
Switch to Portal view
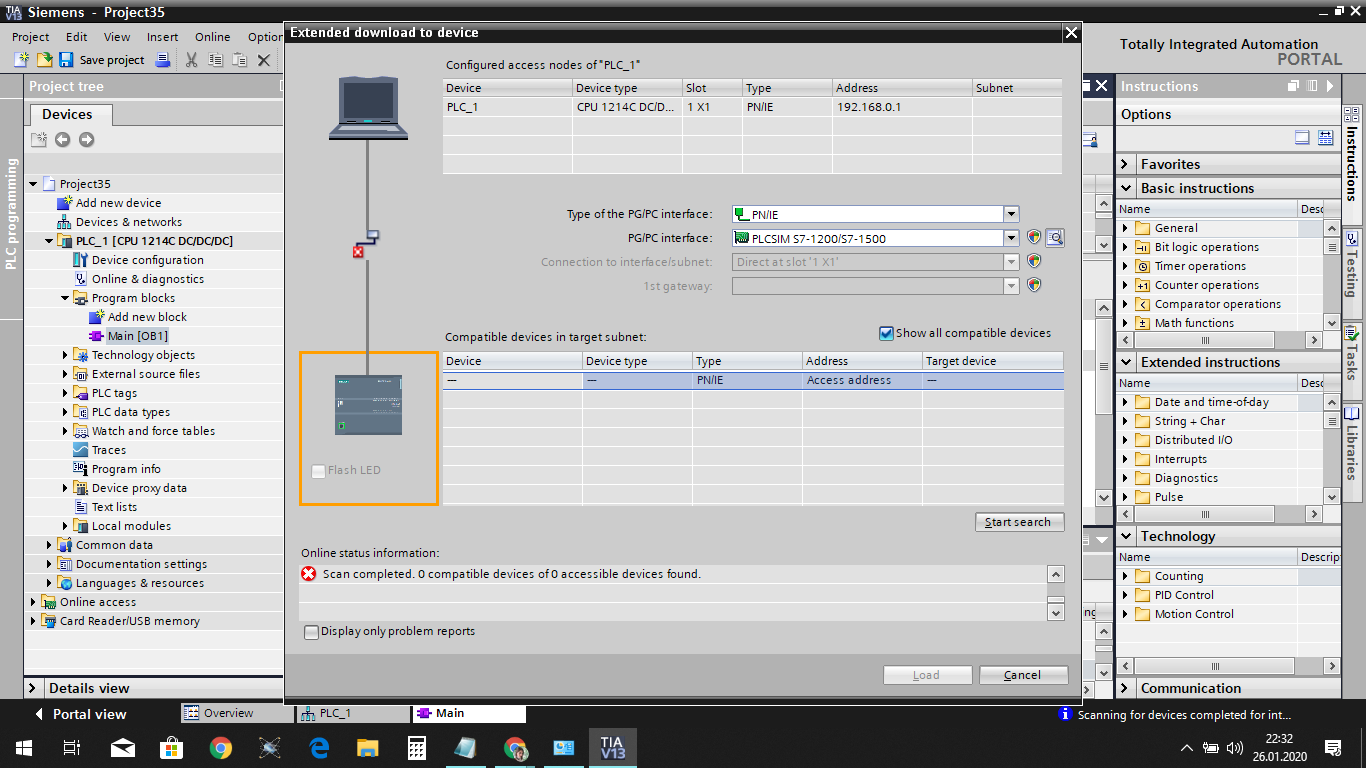tap(80, 714)
